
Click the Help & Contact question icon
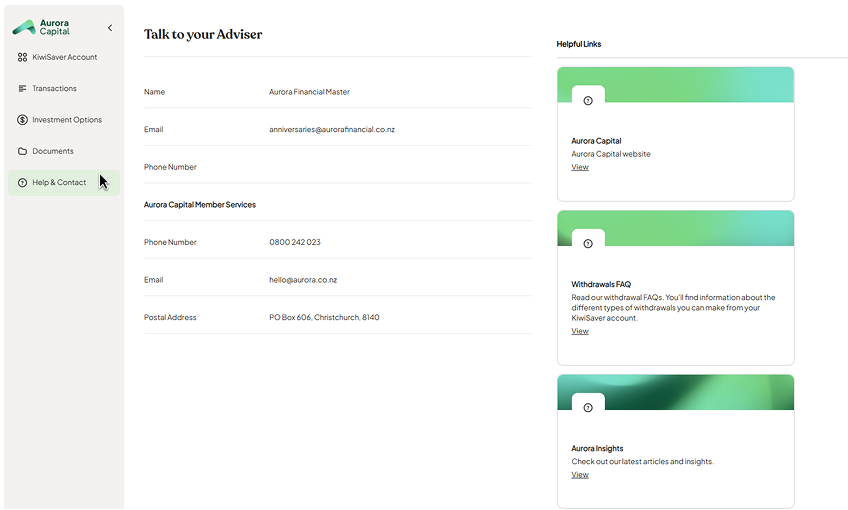(x=22, y=182)
